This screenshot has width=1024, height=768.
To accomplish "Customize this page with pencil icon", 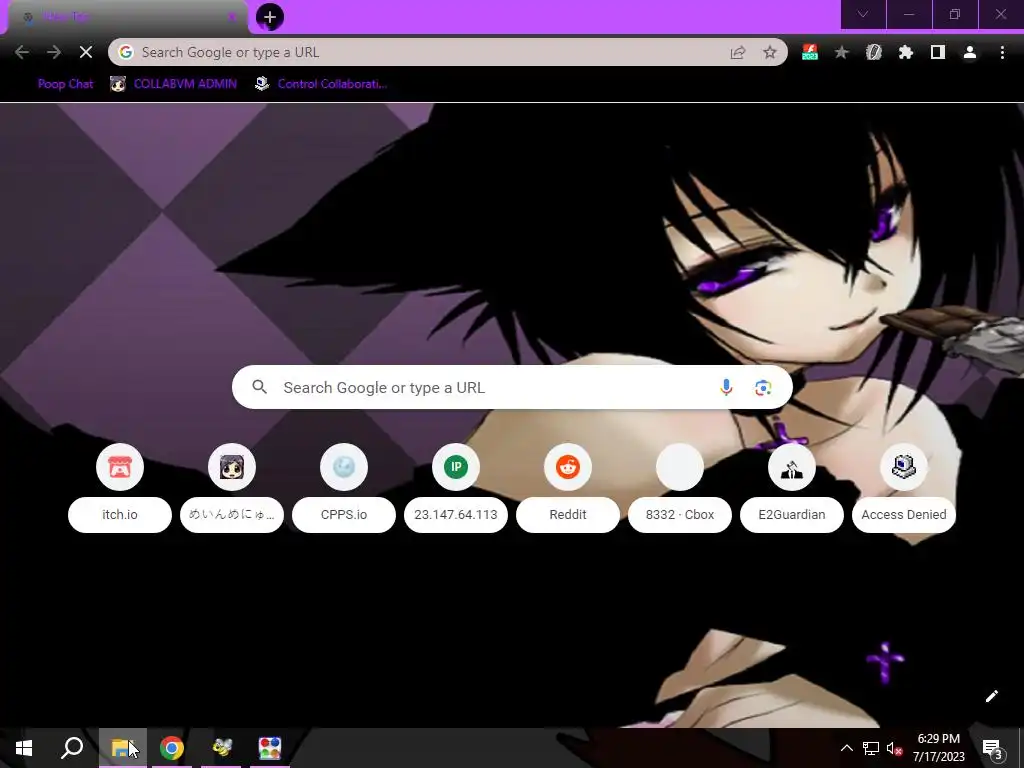I will (x=991, y=696).
